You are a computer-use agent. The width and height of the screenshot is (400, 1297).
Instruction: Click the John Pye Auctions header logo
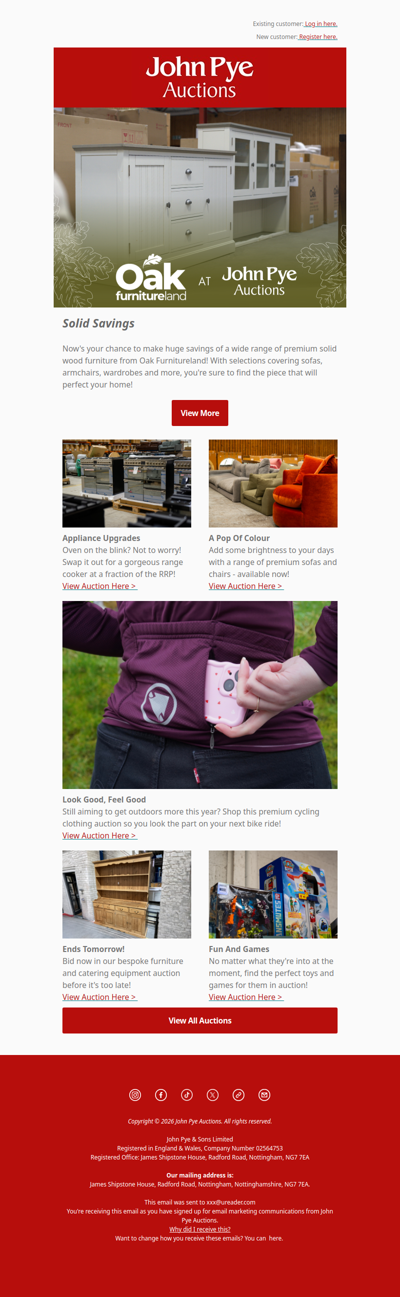(x=200, y=78)
